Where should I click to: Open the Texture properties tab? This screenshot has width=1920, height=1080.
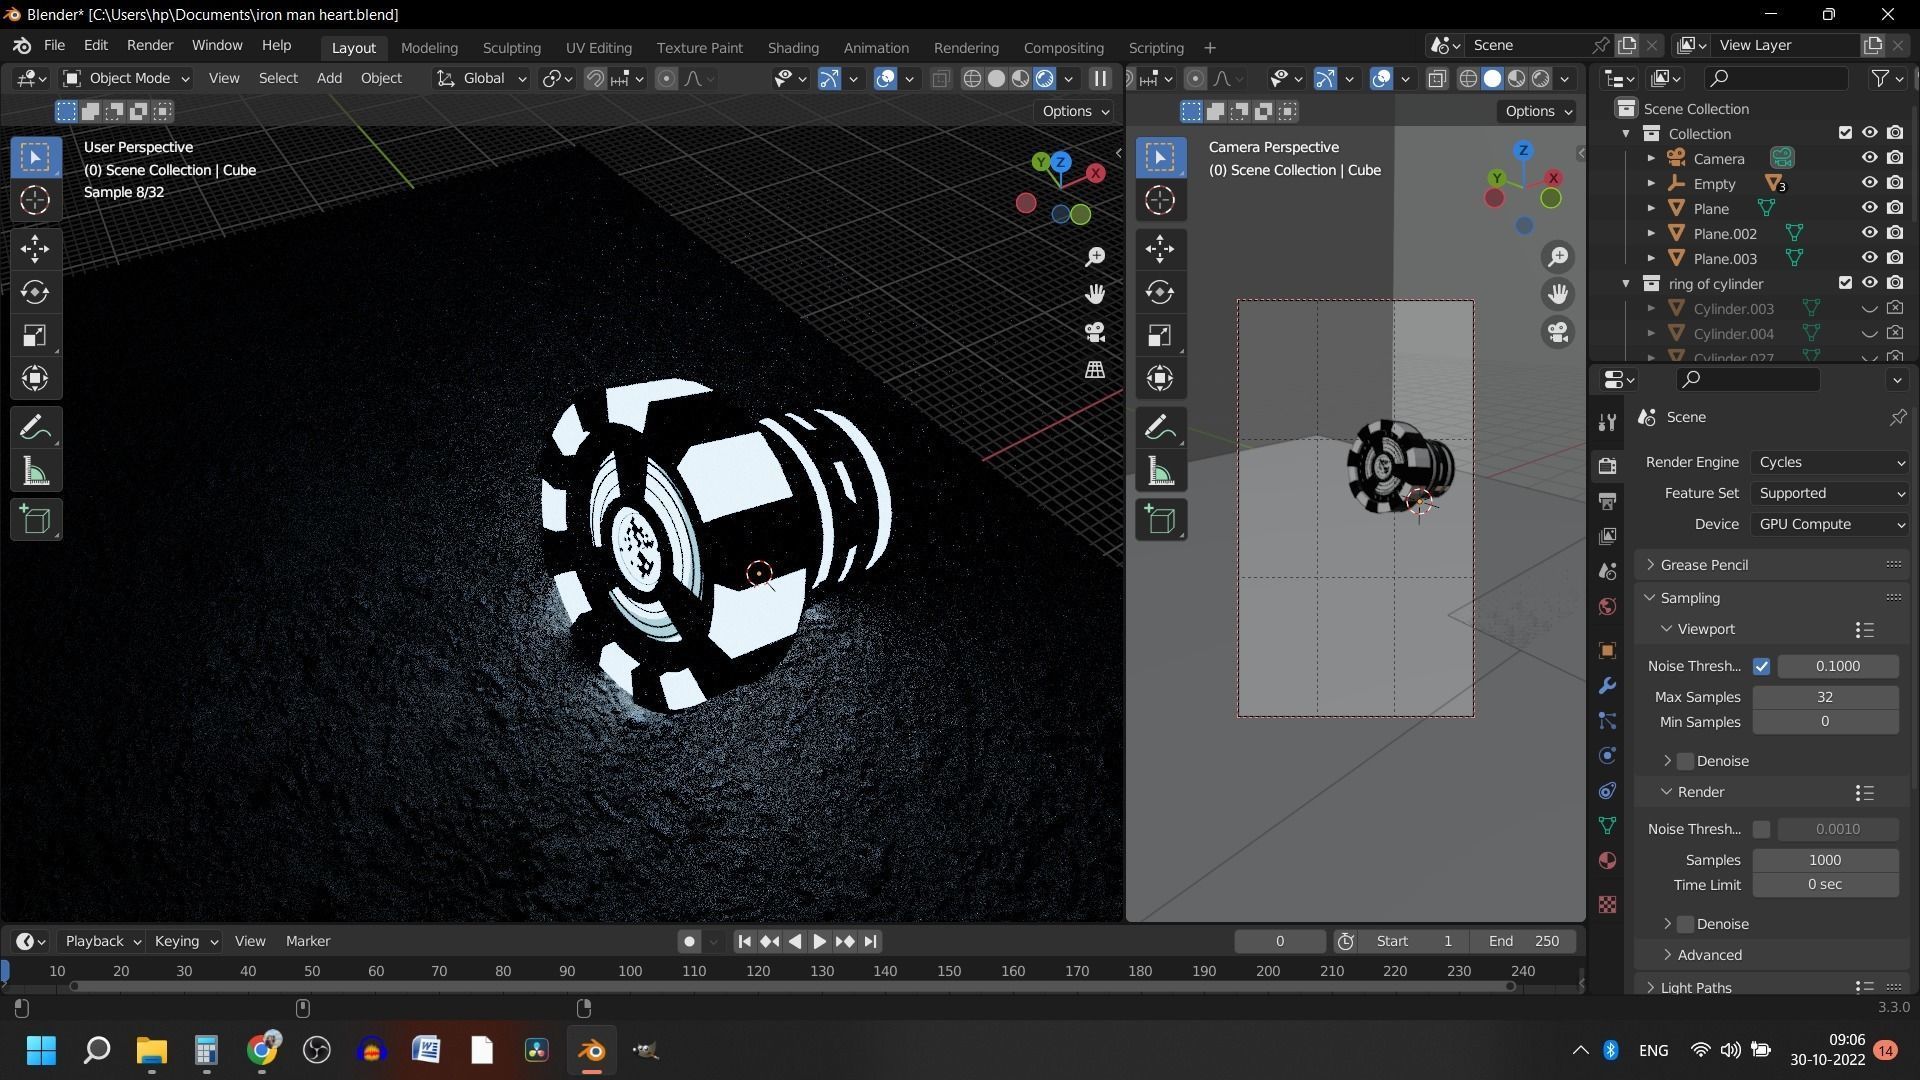tap(1608, 905)
